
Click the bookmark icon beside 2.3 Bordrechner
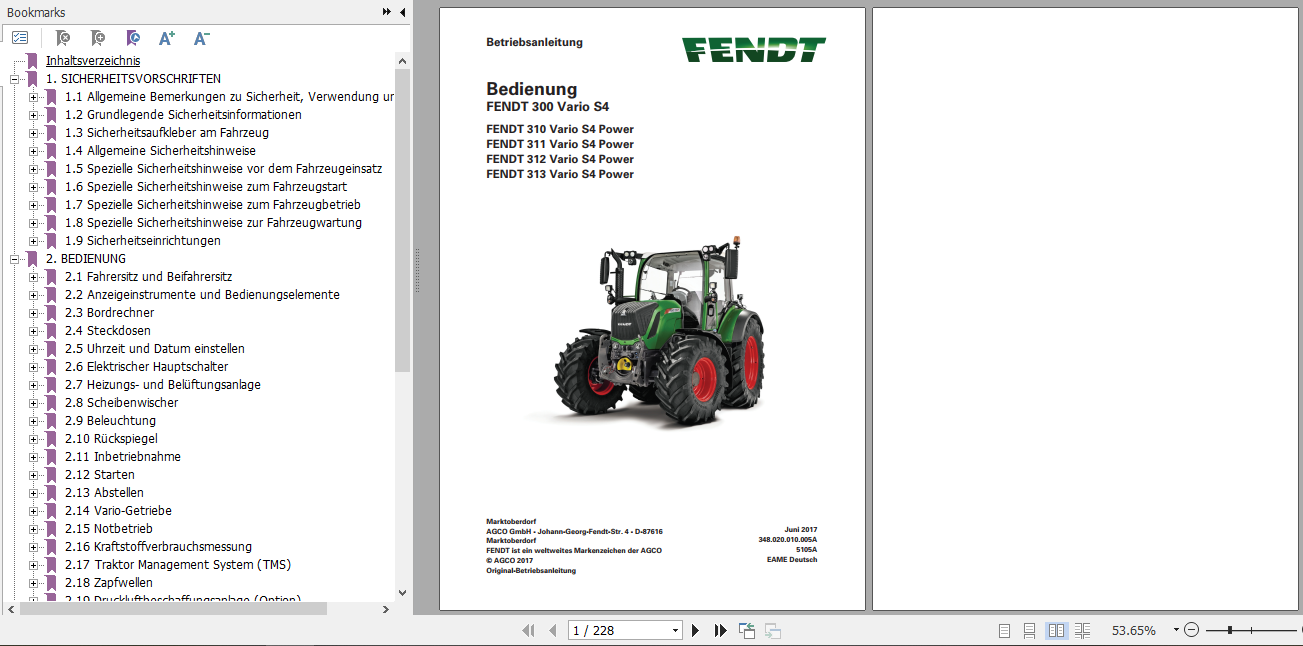pos(51,312)
